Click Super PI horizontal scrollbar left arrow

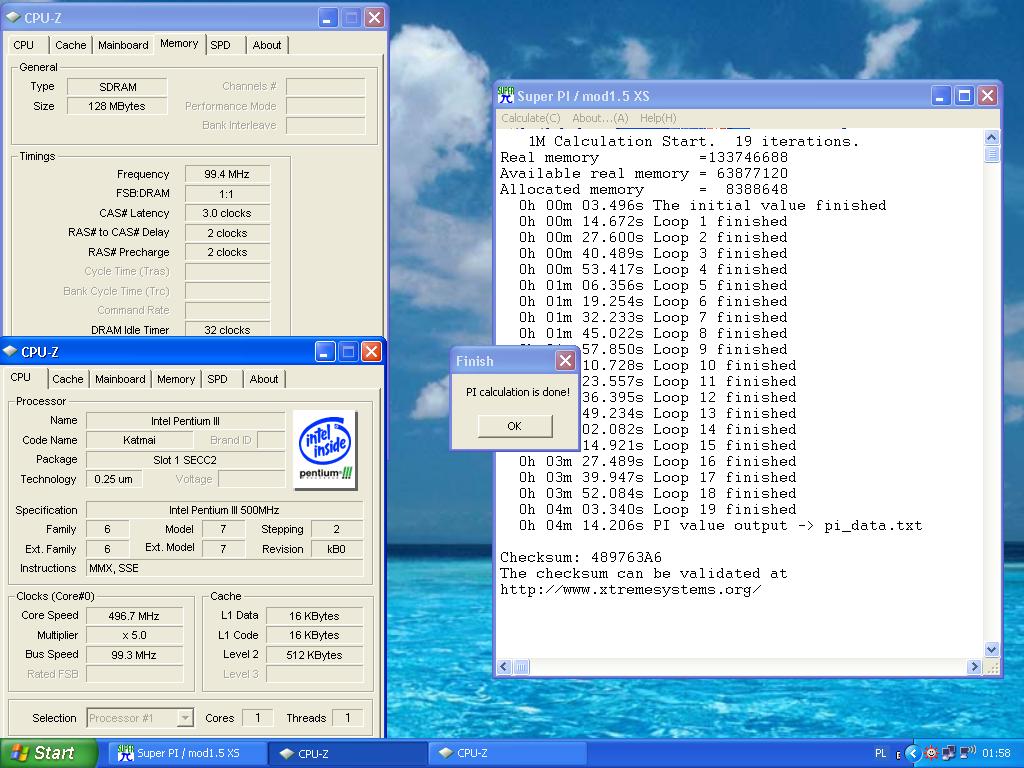pos(504,667)
